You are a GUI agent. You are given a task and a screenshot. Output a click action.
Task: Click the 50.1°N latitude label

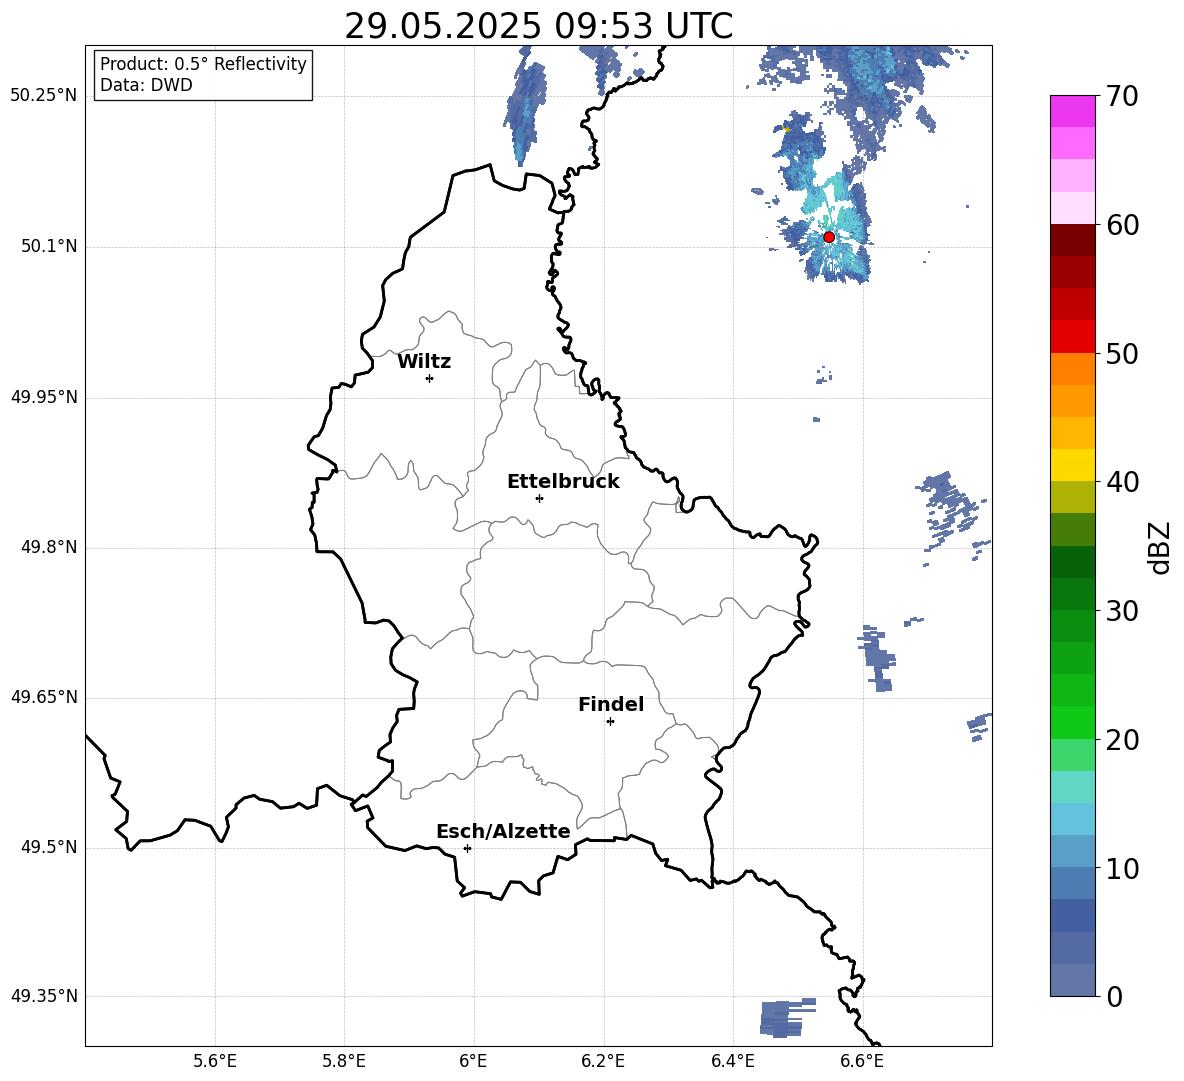point(49,246)
